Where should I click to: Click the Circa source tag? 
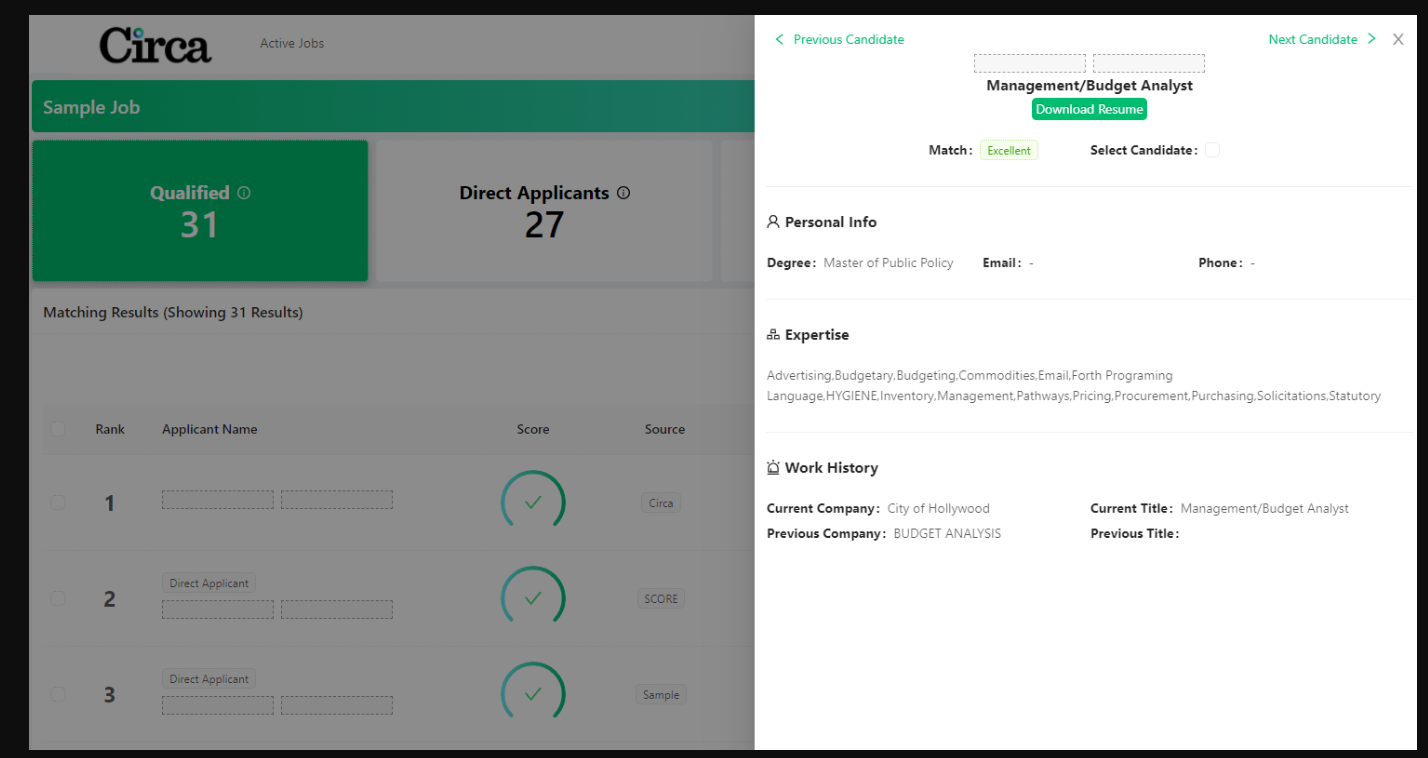click(x=661, y=503)
